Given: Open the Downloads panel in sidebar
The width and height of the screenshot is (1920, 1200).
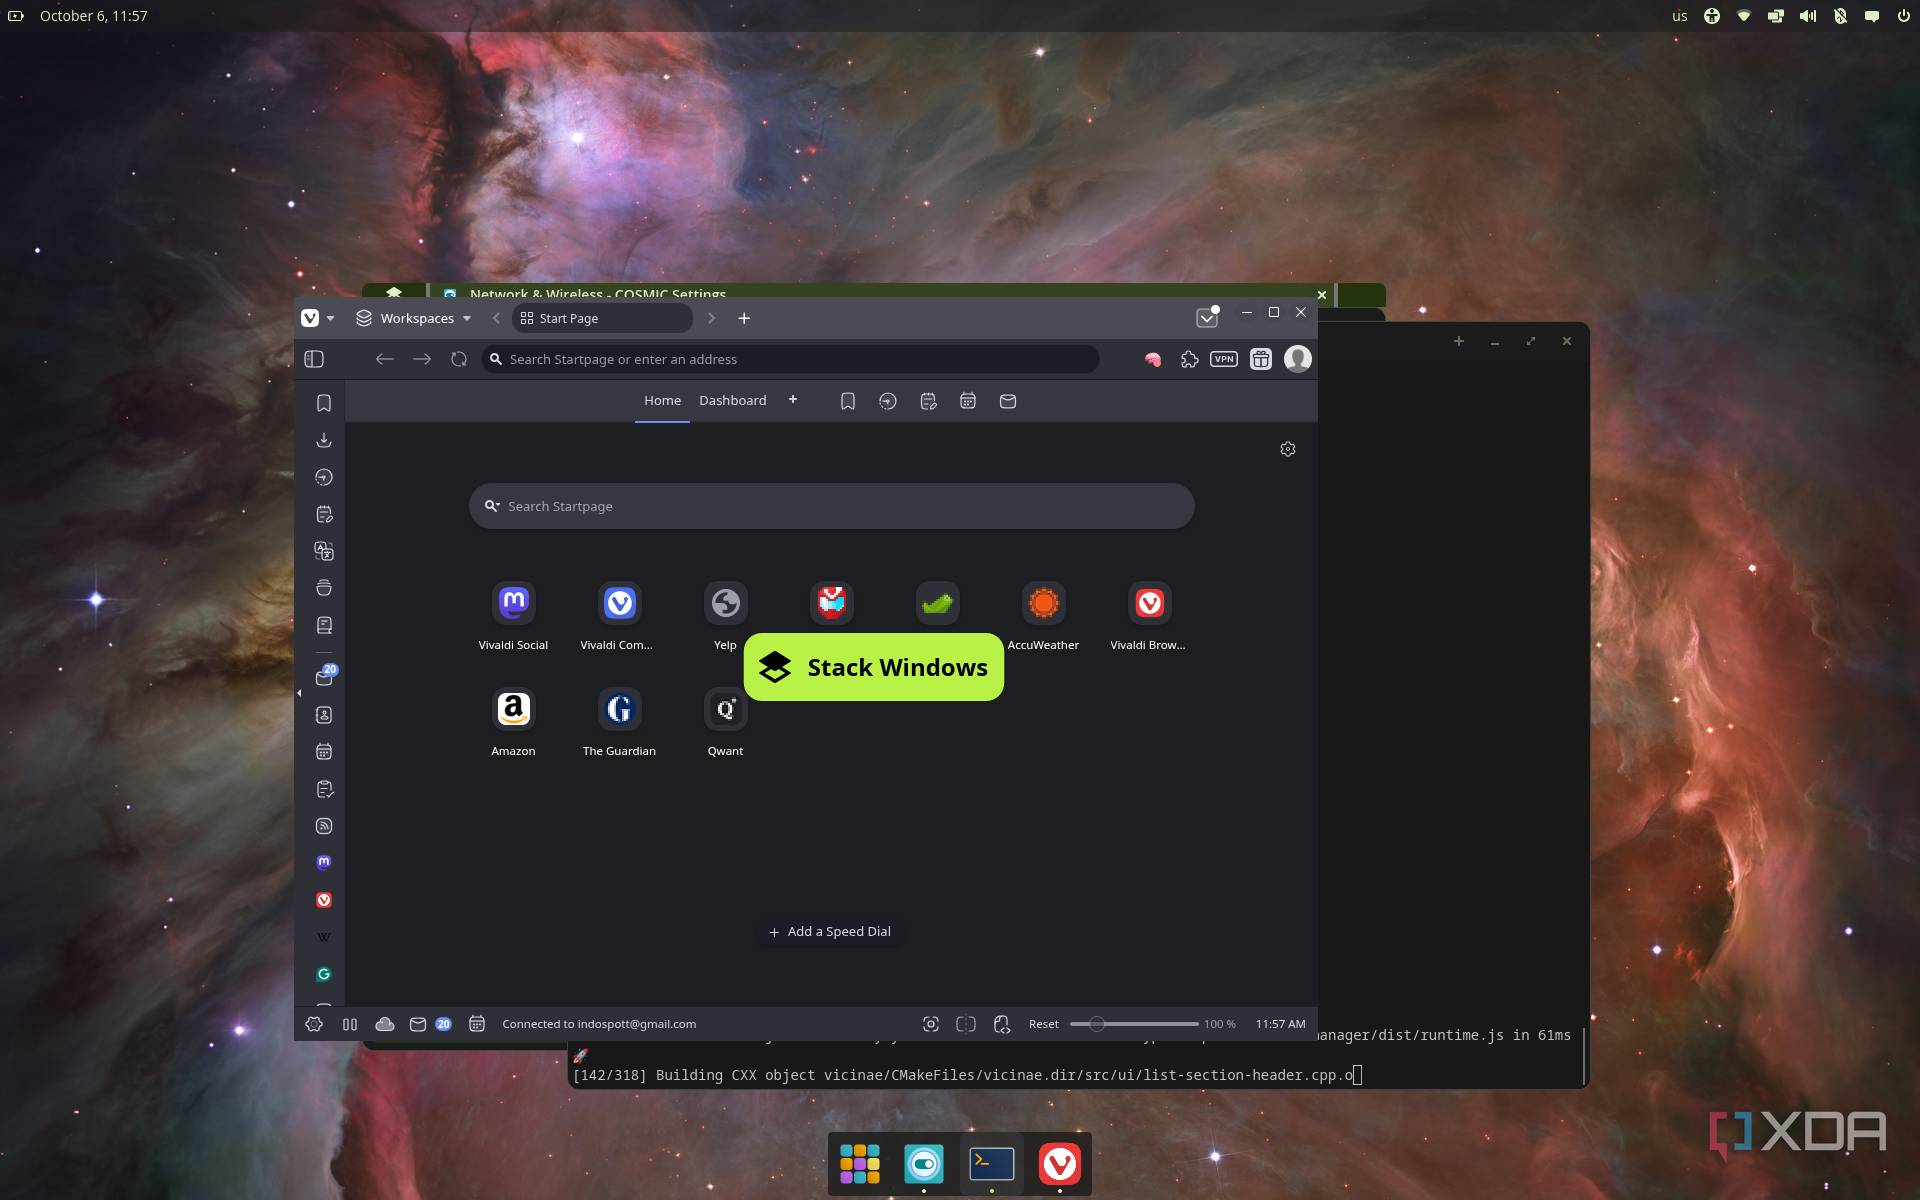Looking at the screenshot, I should (x=324, y=440).
